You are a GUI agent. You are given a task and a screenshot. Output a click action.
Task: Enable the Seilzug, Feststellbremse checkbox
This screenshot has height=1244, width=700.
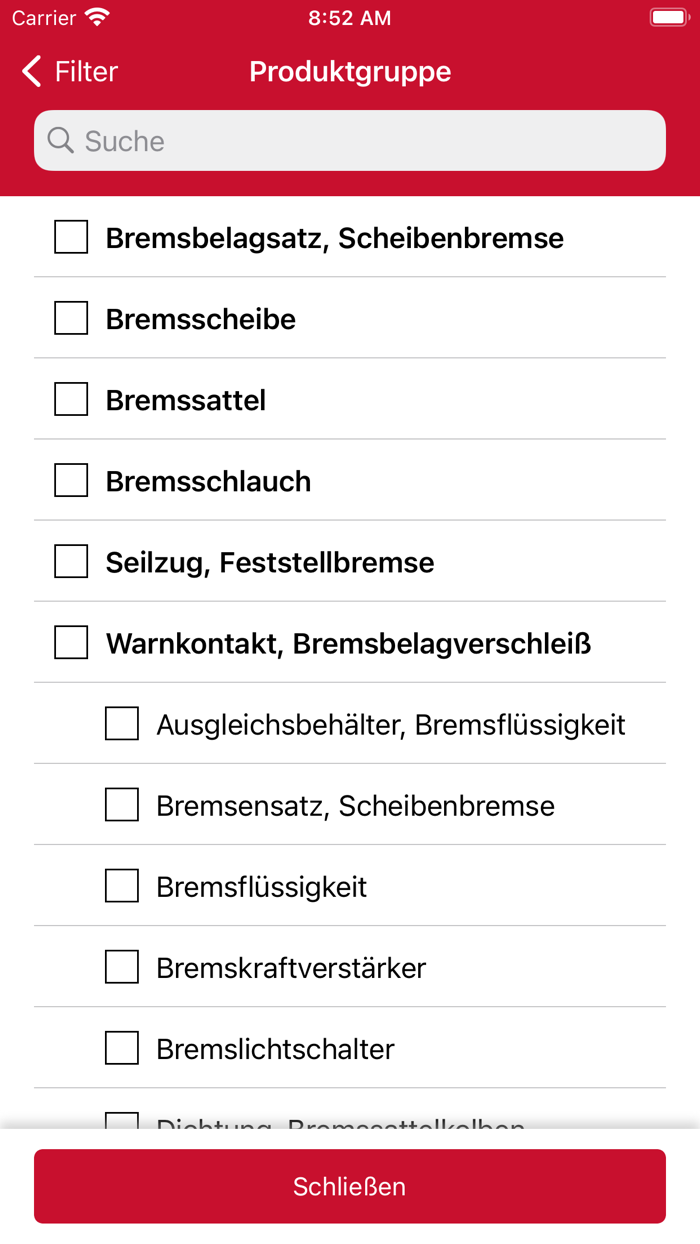pos(70,561)
